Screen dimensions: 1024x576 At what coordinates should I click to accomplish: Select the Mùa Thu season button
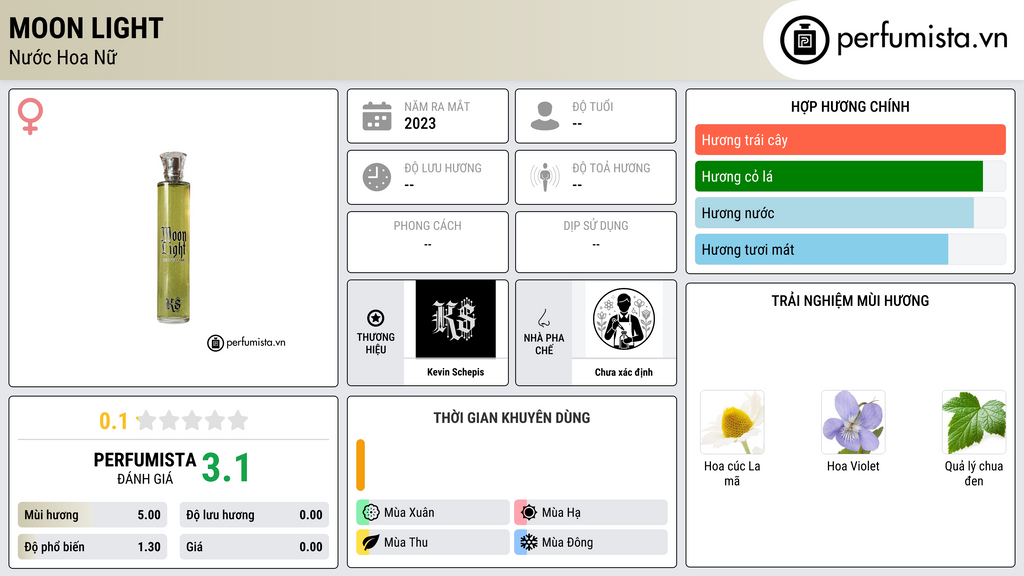coord(433,542)
